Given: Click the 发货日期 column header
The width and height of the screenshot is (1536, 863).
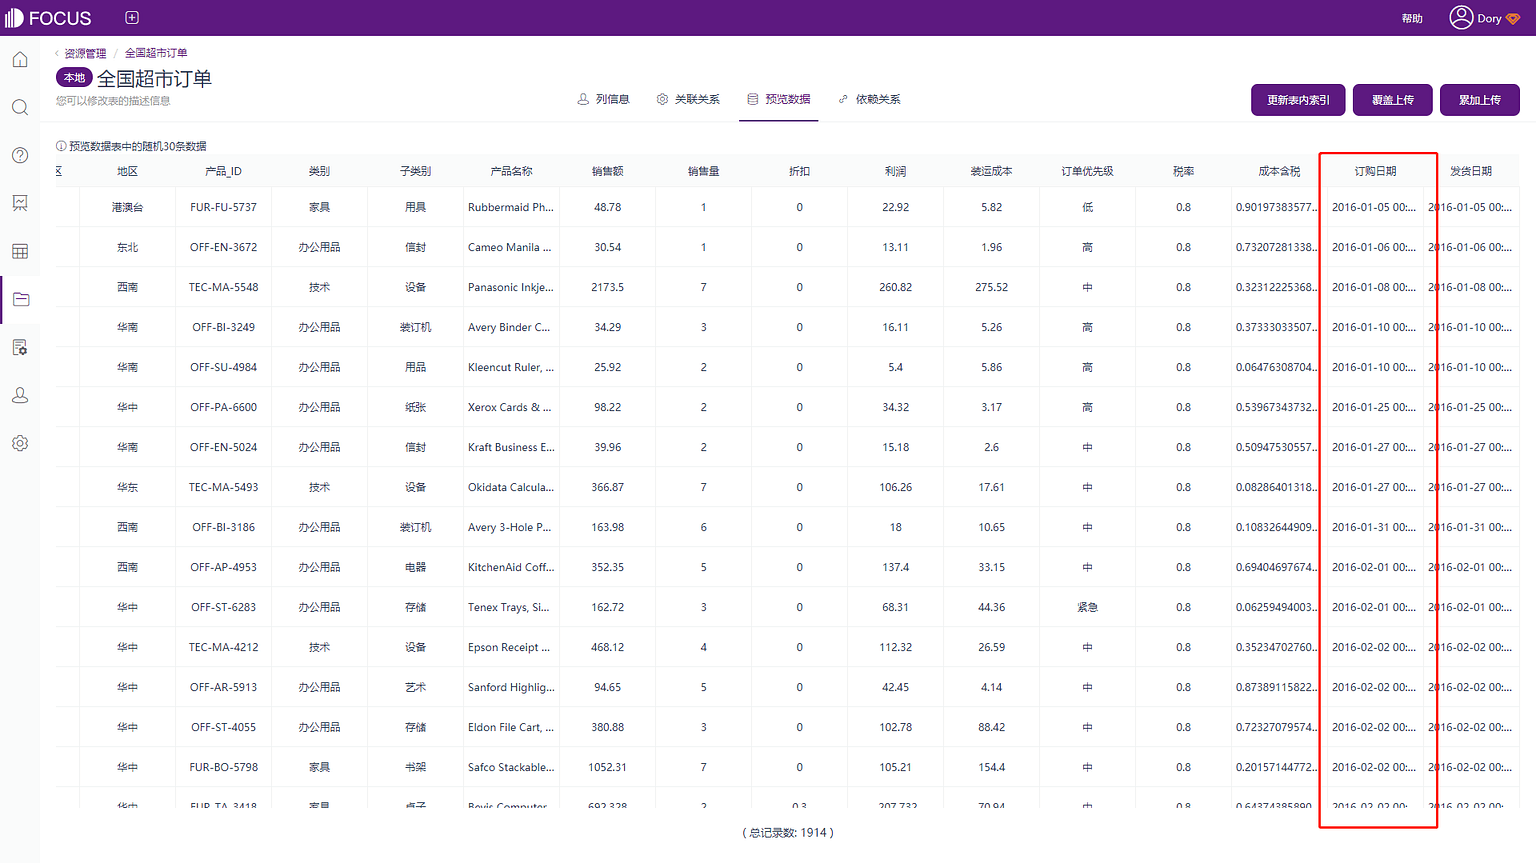Looking at the screenshot, I should pos(1471,171).
